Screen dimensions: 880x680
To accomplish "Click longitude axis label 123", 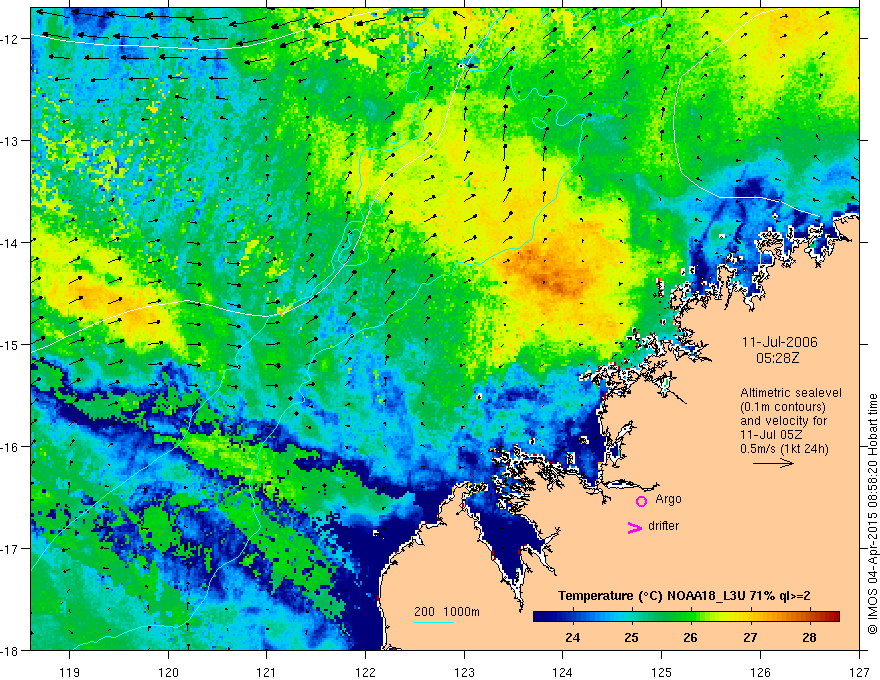I will pyautogui.click(x=464, y=672).
